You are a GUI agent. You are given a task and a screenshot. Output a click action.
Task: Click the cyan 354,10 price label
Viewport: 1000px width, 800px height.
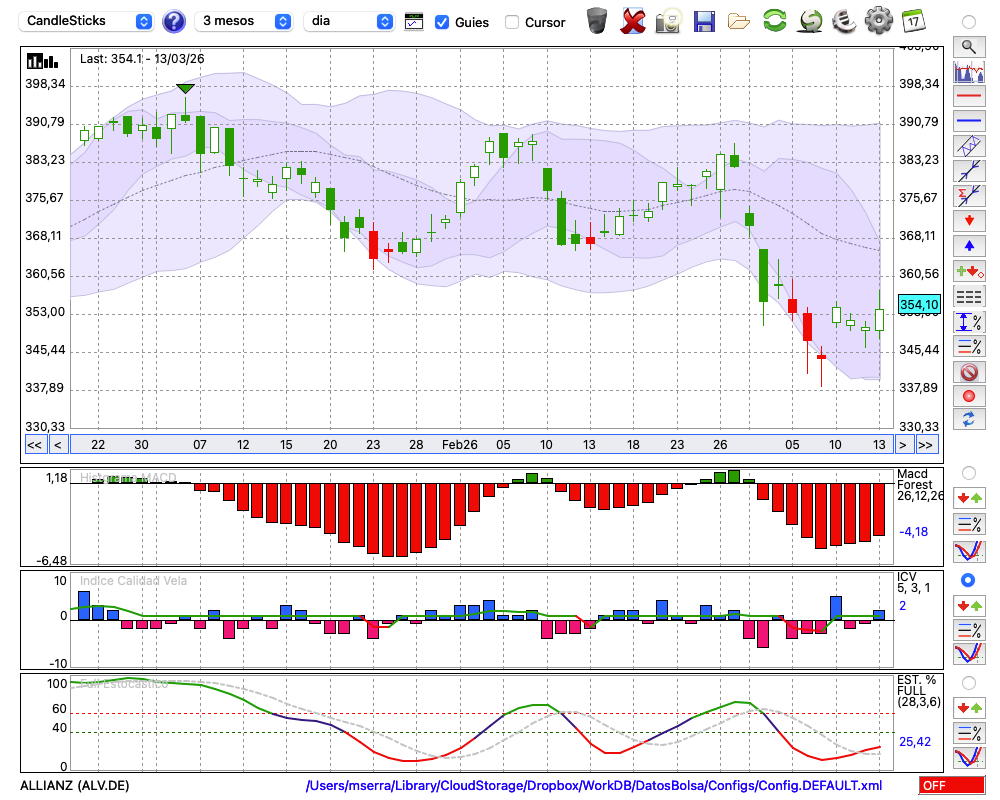[918, 305]
